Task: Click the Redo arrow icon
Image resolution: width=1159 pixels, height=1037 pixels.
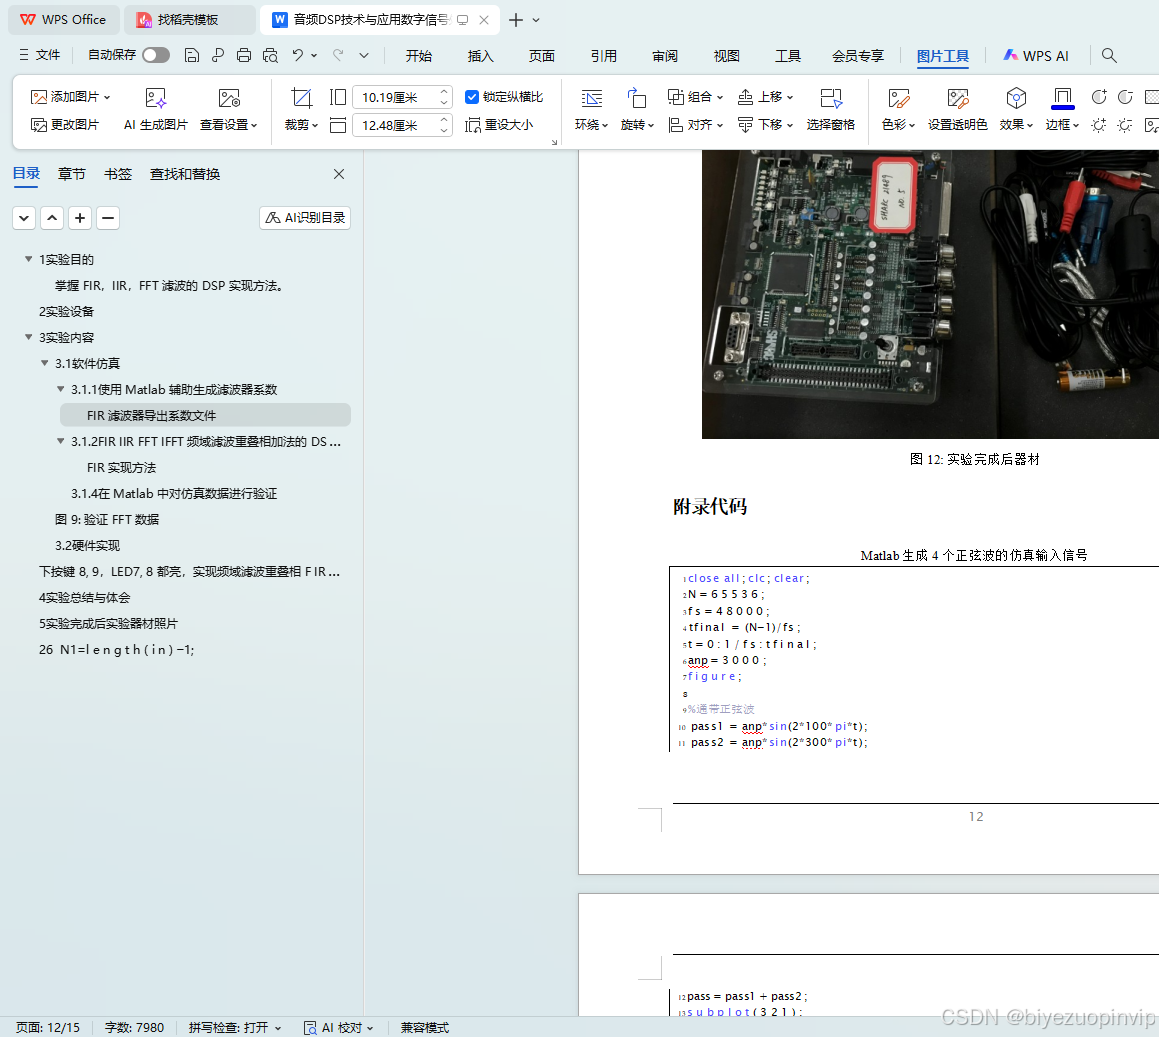Action: 338,55
